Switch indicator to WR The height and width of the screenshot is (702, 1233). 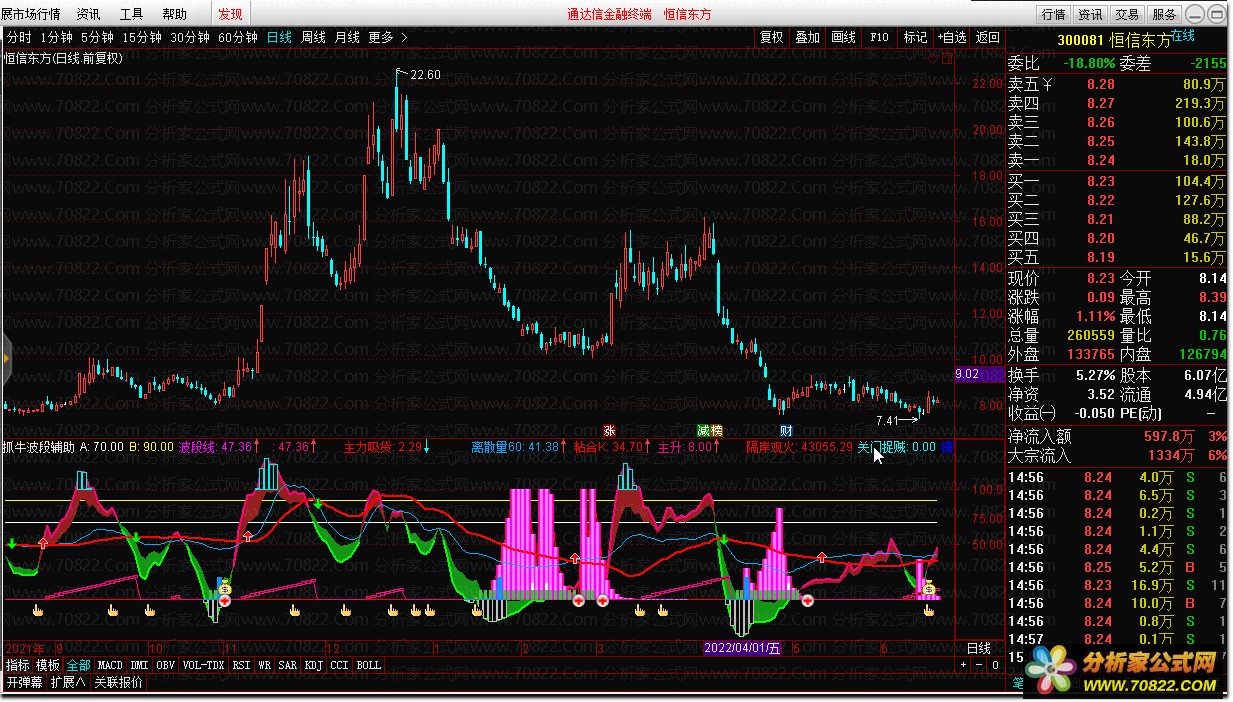[x=264, y=665]
